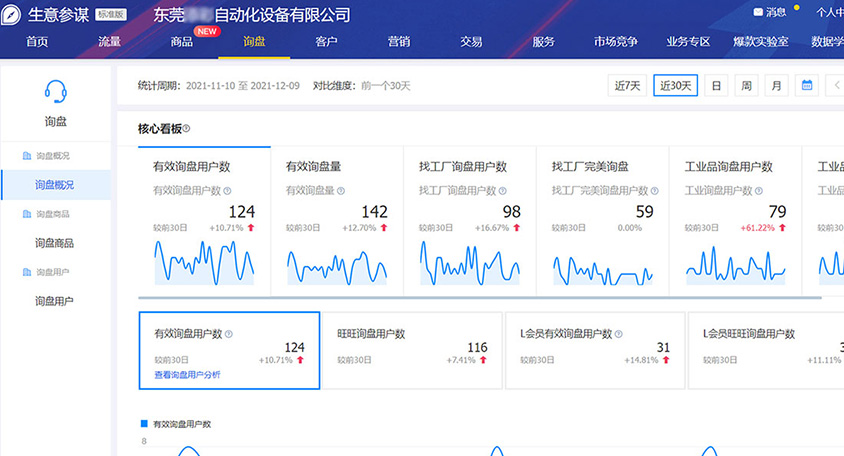Select 询盘用户 in sidebar menu
This screenshot has height=456, width=844.
point(56,301)
